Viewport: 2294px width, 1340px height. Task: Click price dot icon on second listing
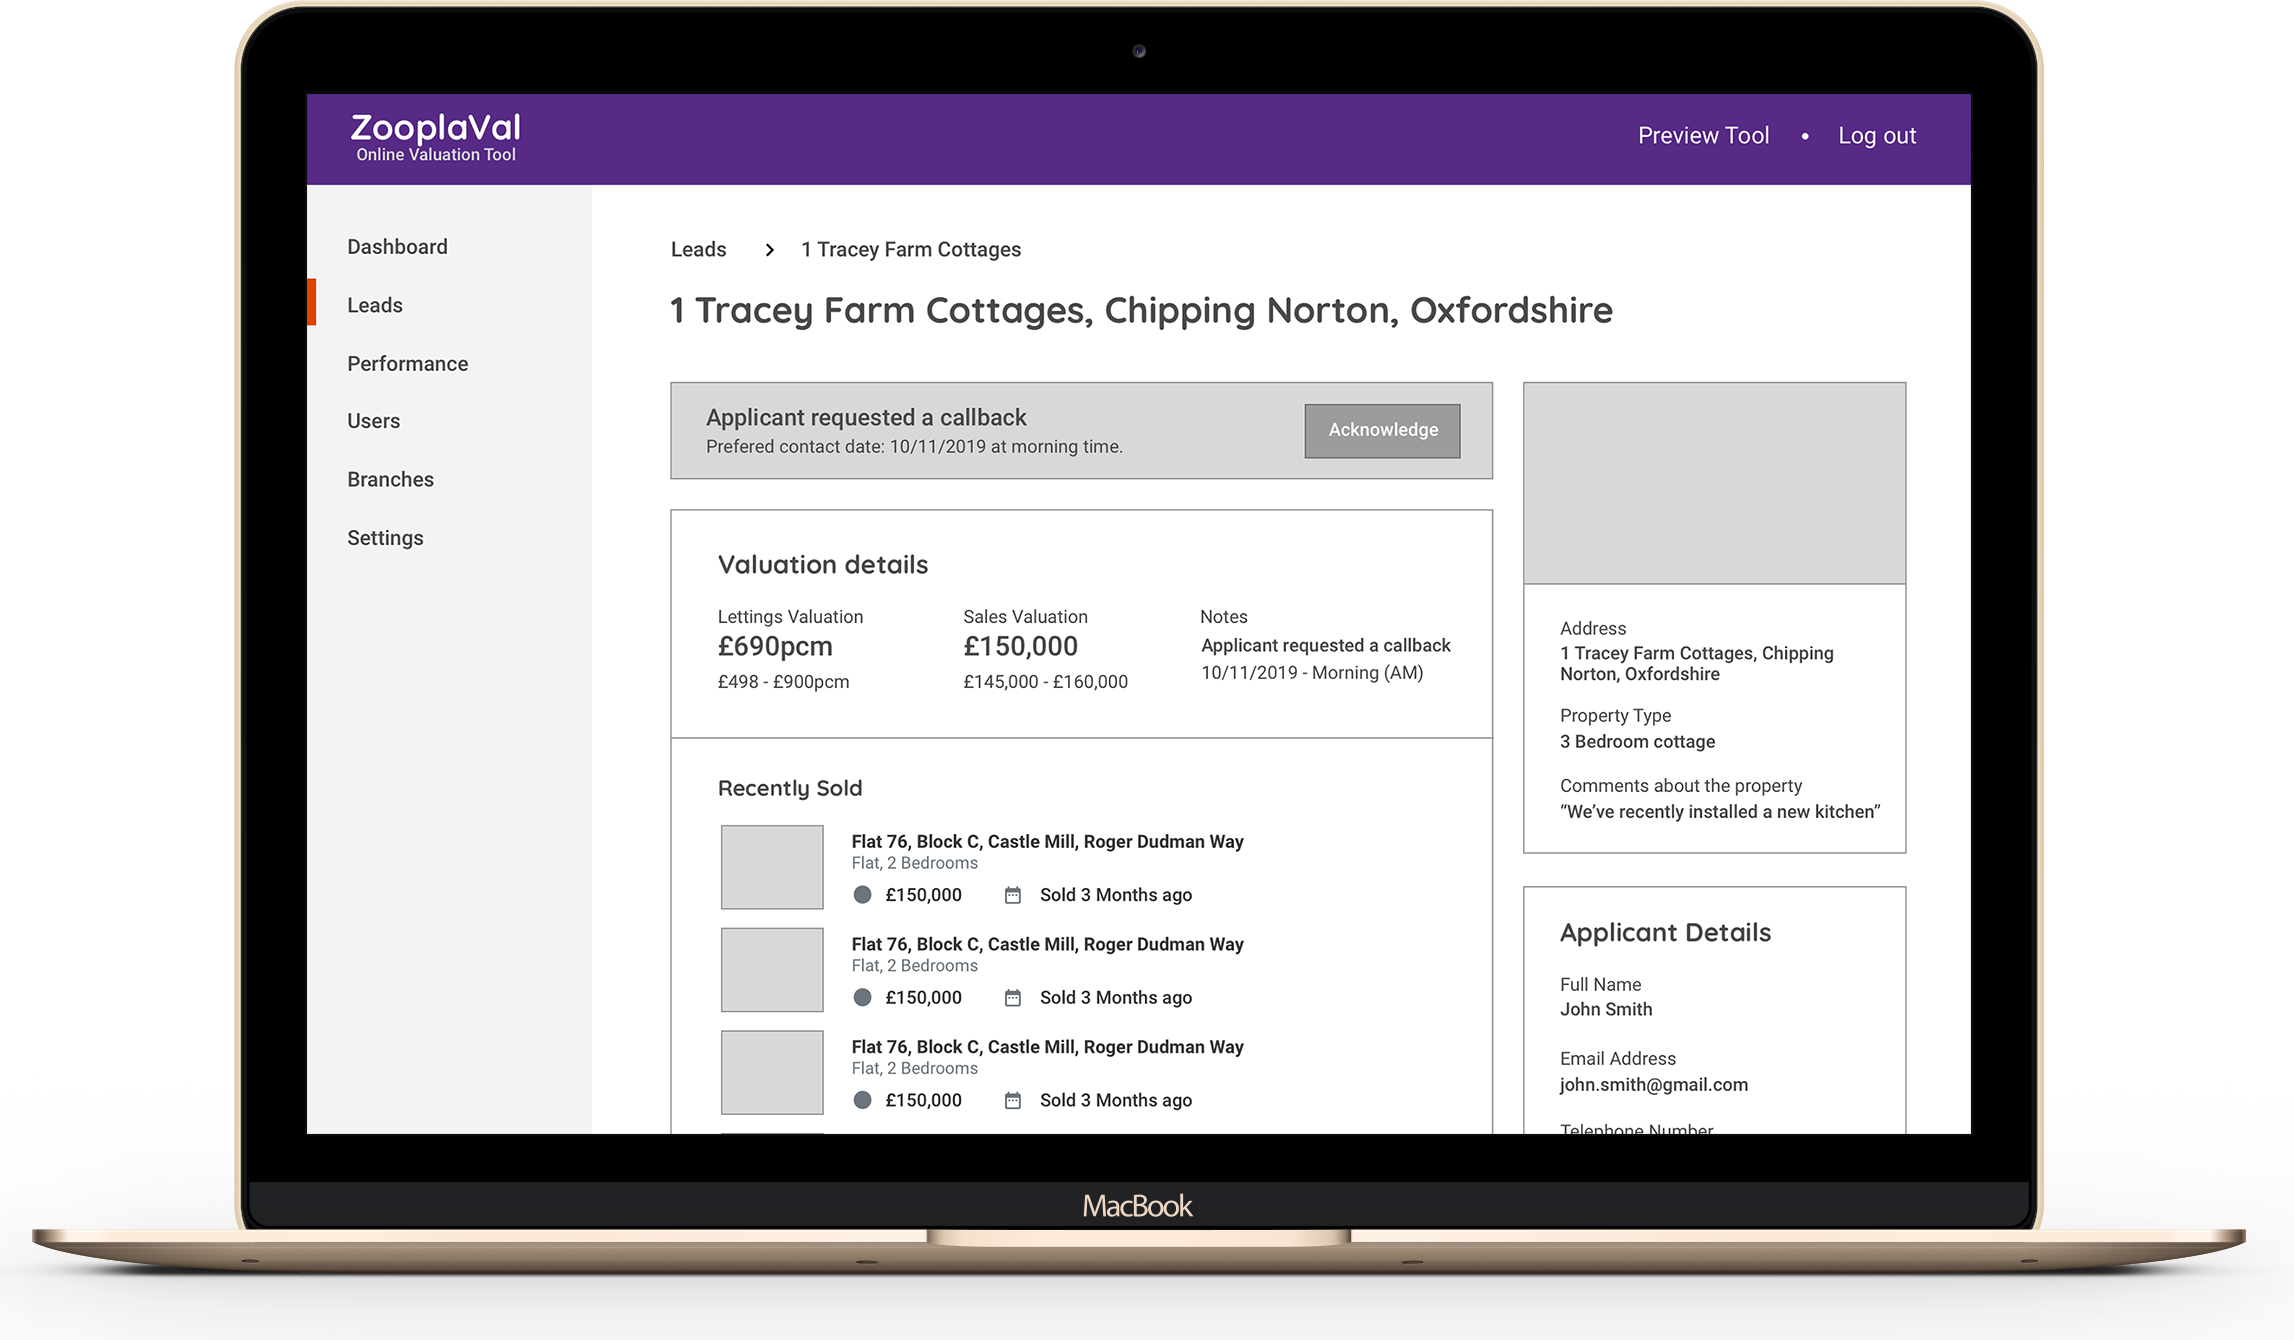tap(862, 998)
